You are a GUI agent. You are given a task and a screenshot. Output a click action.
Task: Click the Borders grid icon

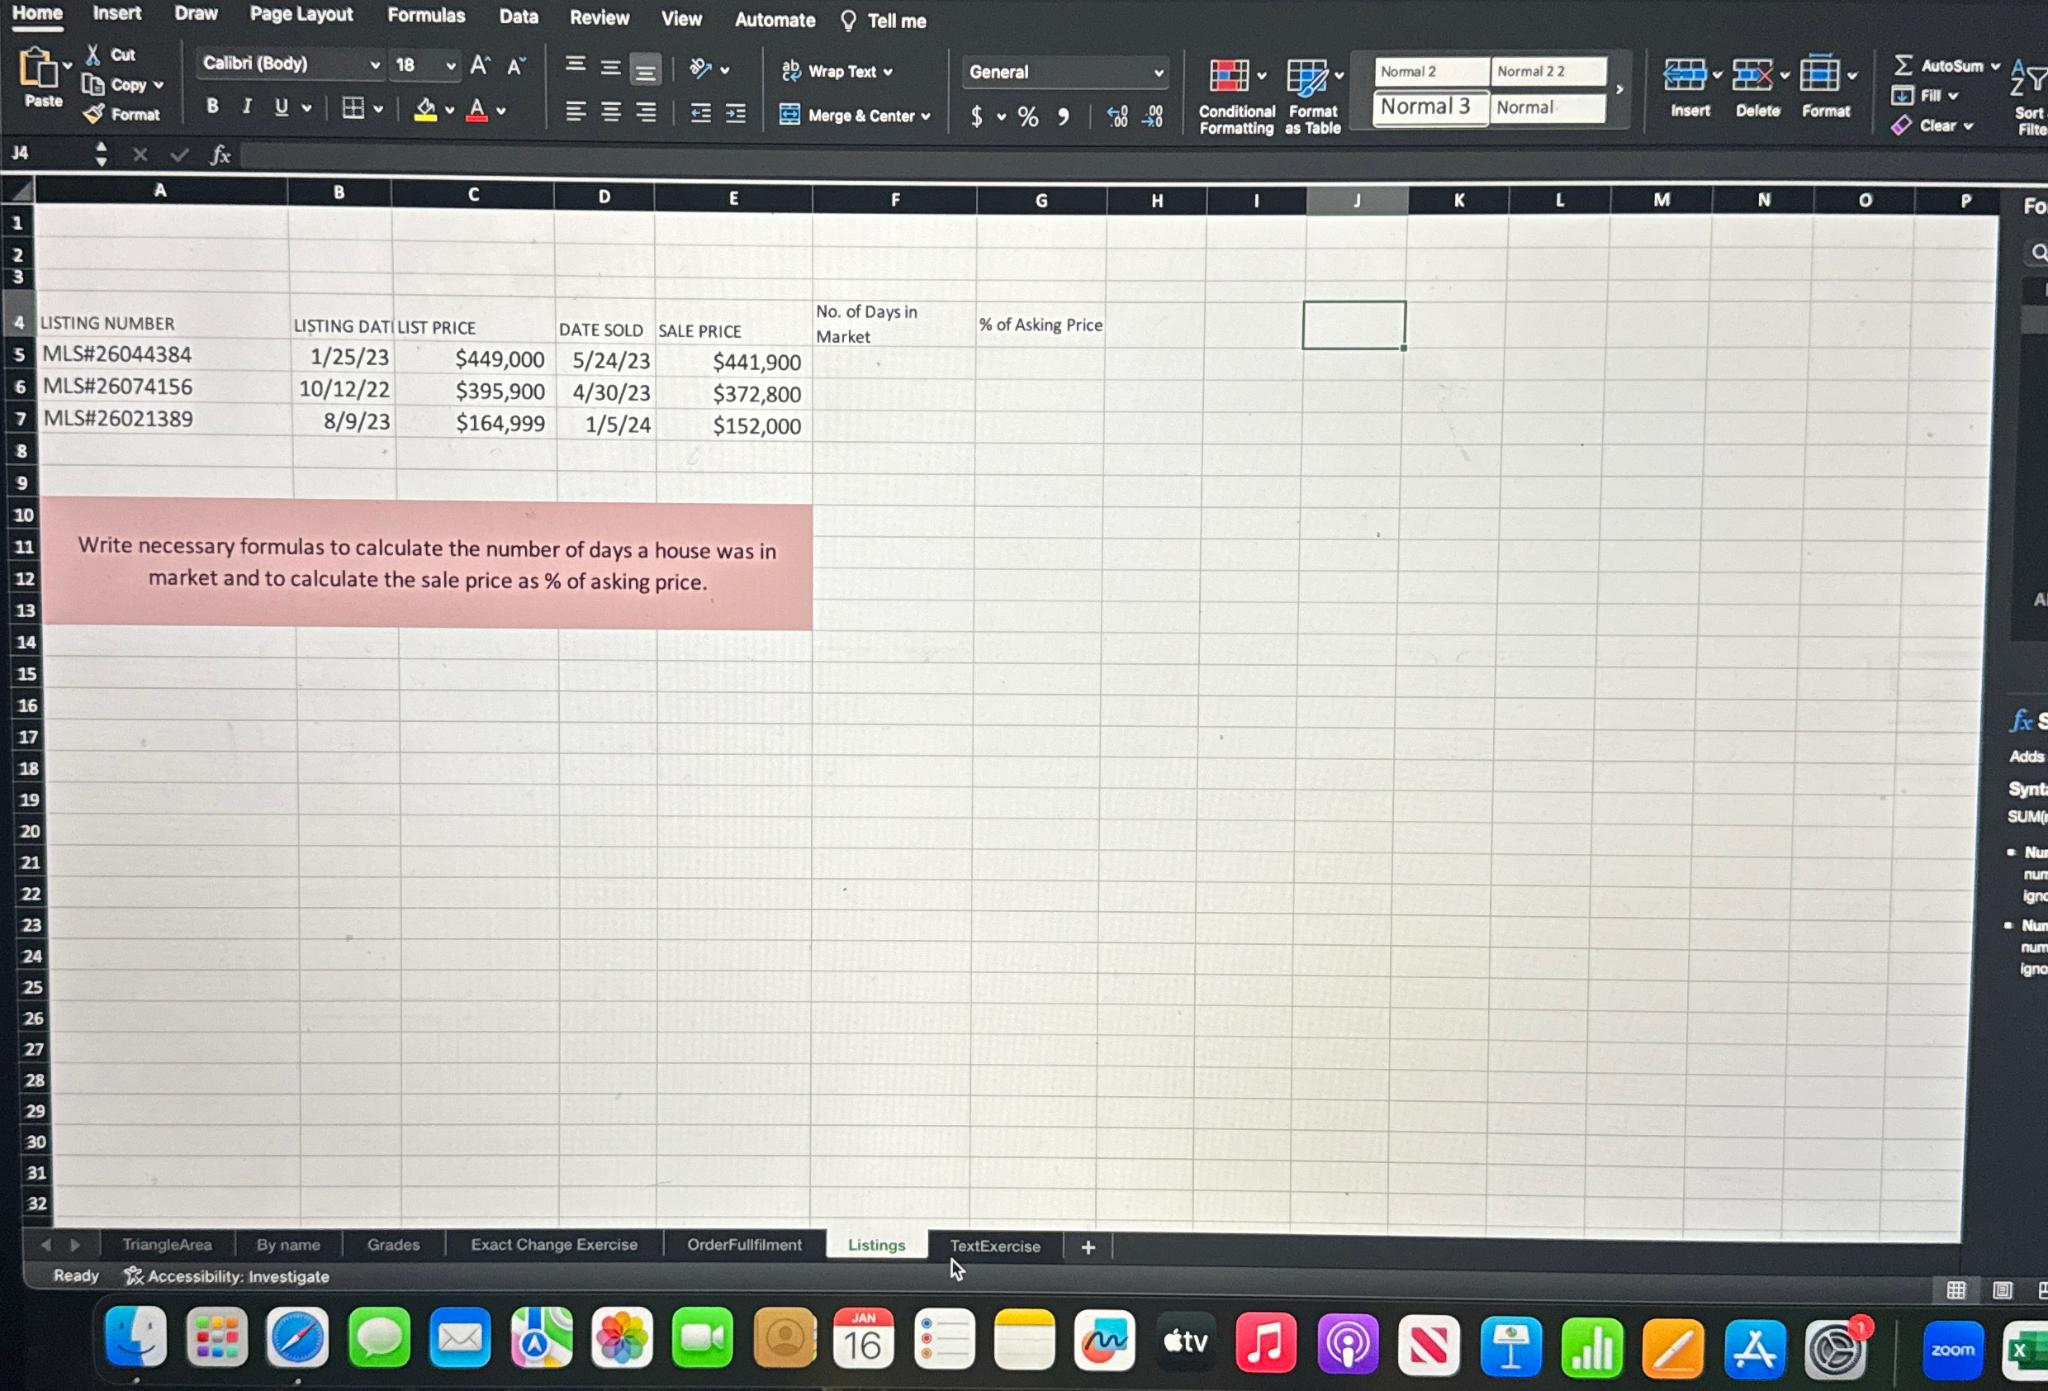[353, 108]
